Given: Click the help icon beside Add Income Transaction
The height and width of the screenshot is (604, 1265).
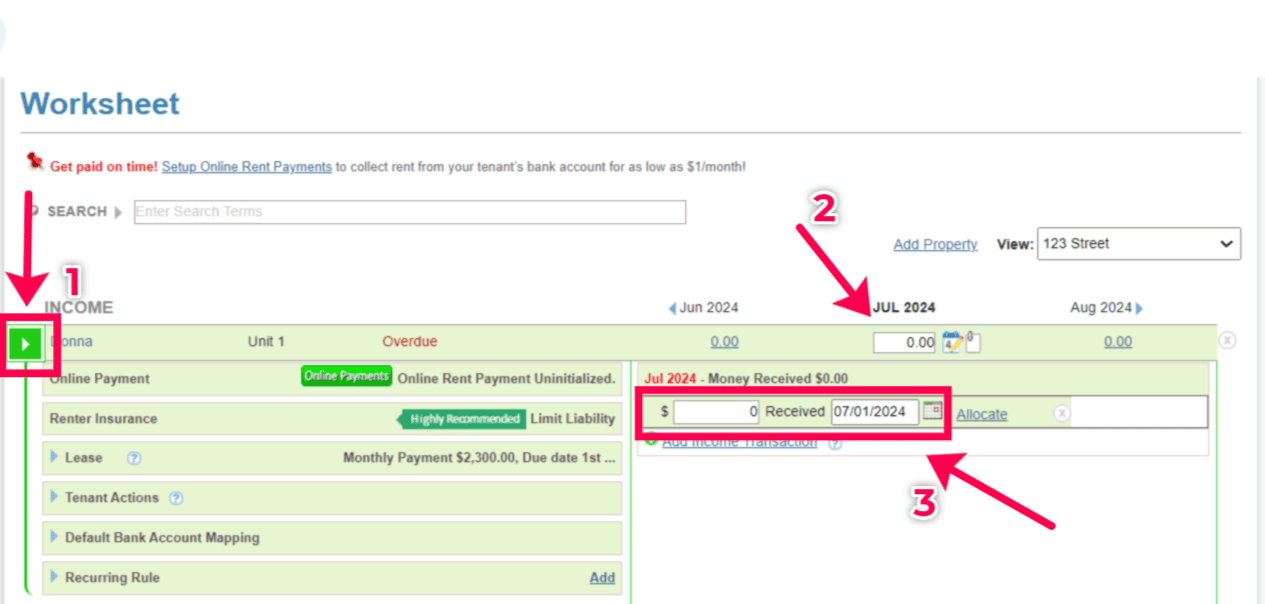Looking at the screenshot, I should 835,443.
